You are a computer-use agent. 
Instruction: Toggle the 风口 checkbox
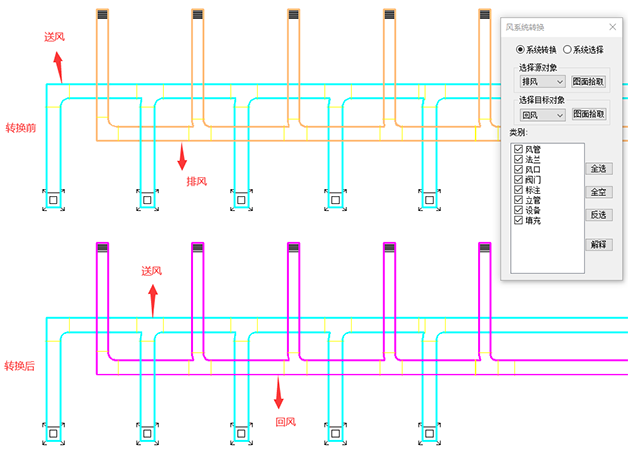coord(518,170)
